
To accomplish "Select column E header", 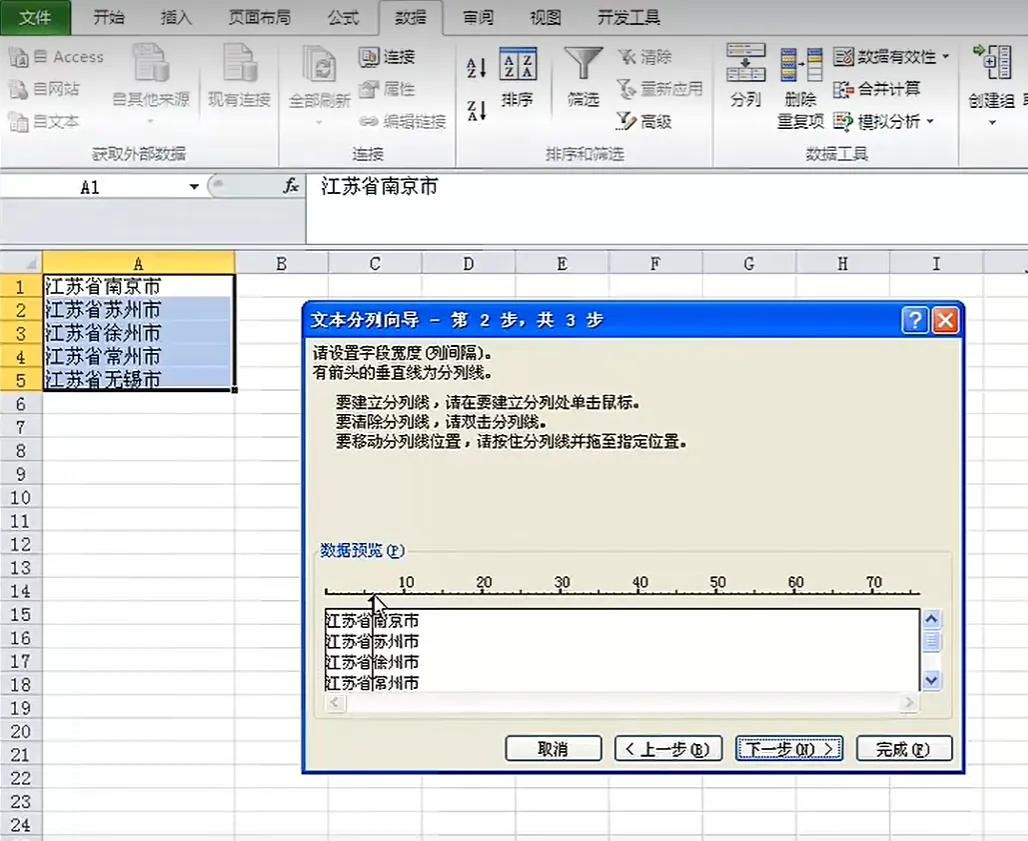I will coord(562,264).
